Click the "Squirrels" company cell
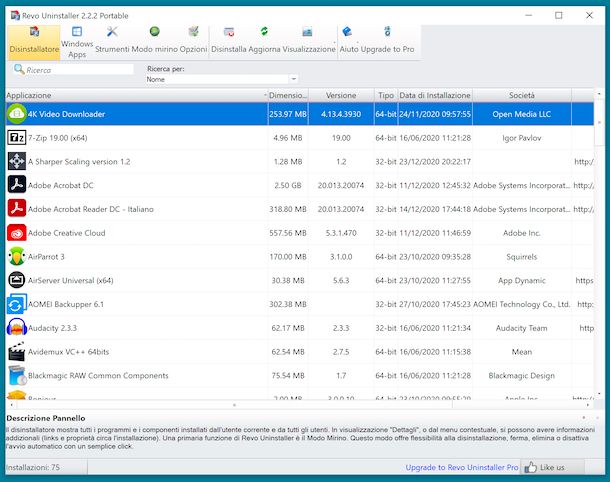The image size is (610, 482). (x=522, y=257)
